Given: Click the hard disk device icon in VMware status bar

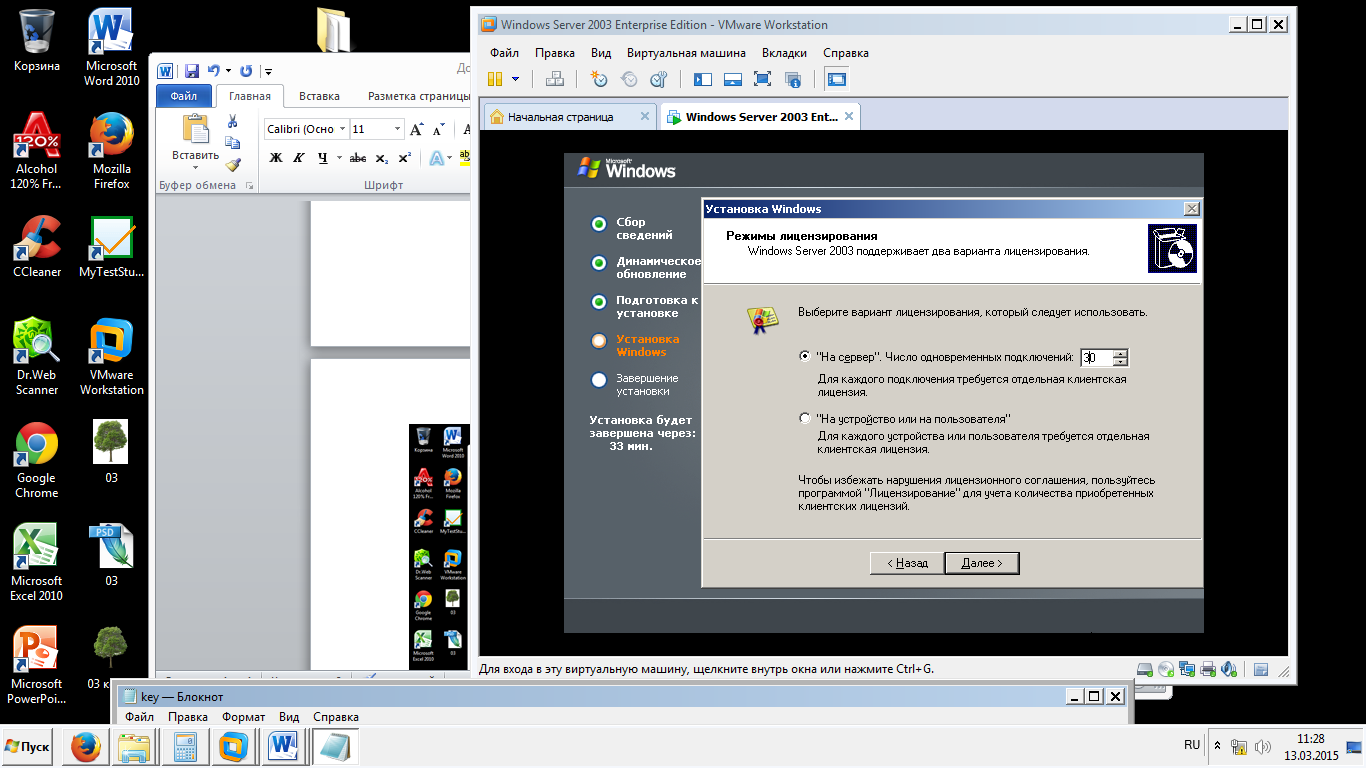Looking at the screenshot, I should (1146, 669).
